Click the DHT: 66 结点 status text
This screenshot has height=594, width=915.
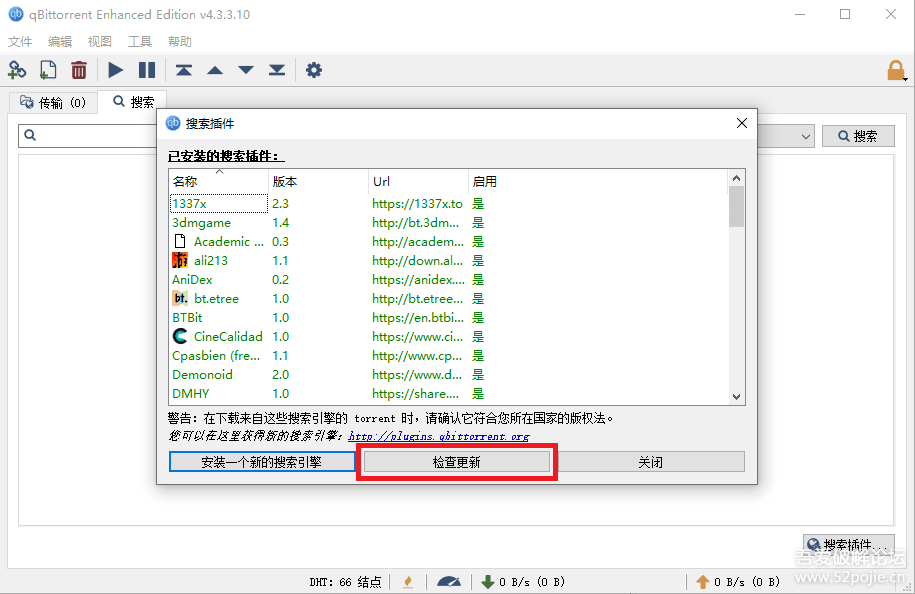[345, 582]
